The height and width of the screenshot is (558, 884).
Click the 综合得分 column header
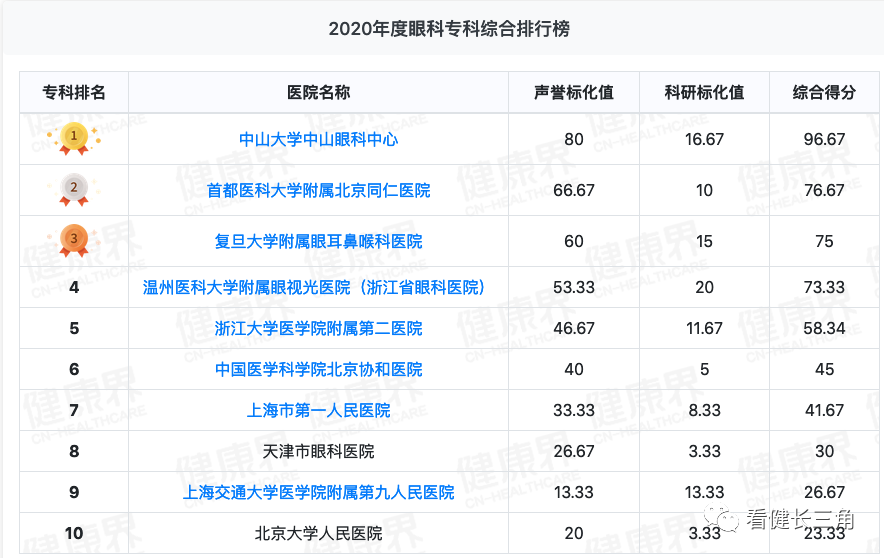(824, 92)
